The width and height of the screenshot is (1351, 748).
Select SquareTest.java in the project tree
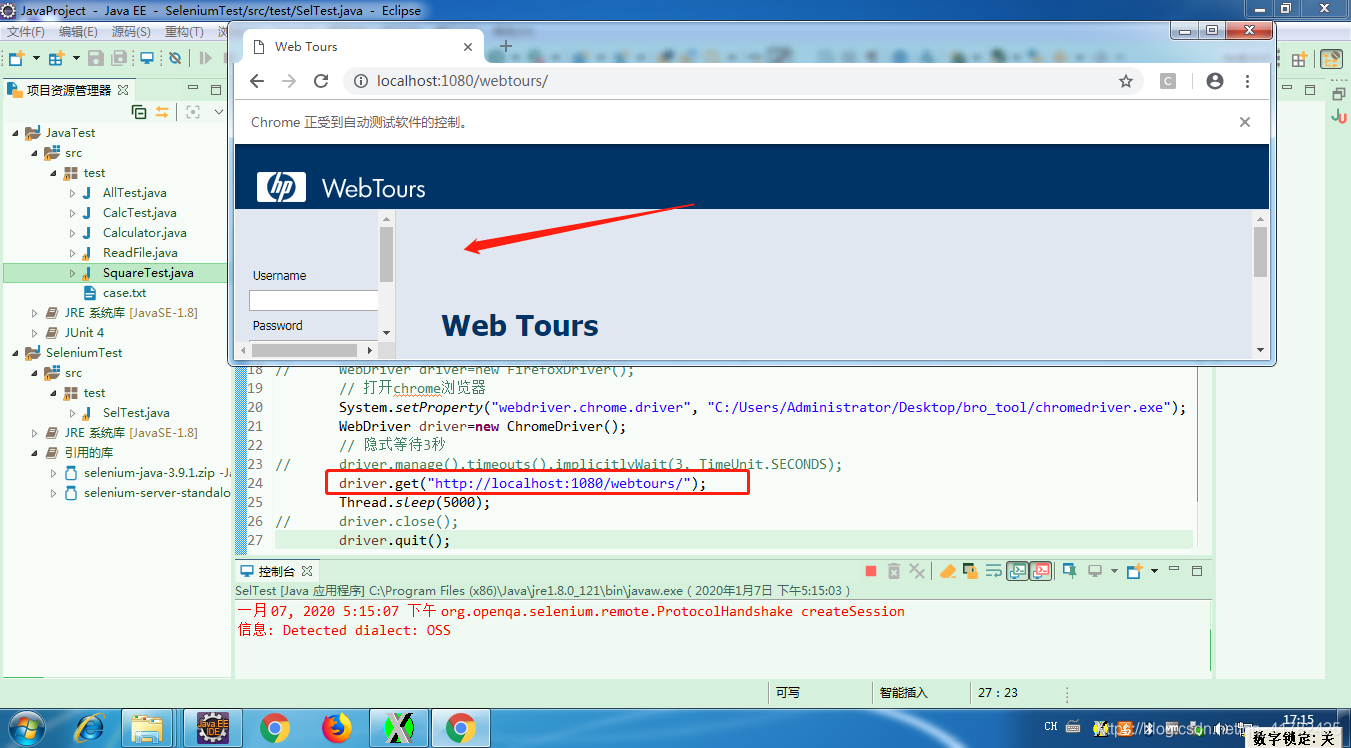click(148, 273)
